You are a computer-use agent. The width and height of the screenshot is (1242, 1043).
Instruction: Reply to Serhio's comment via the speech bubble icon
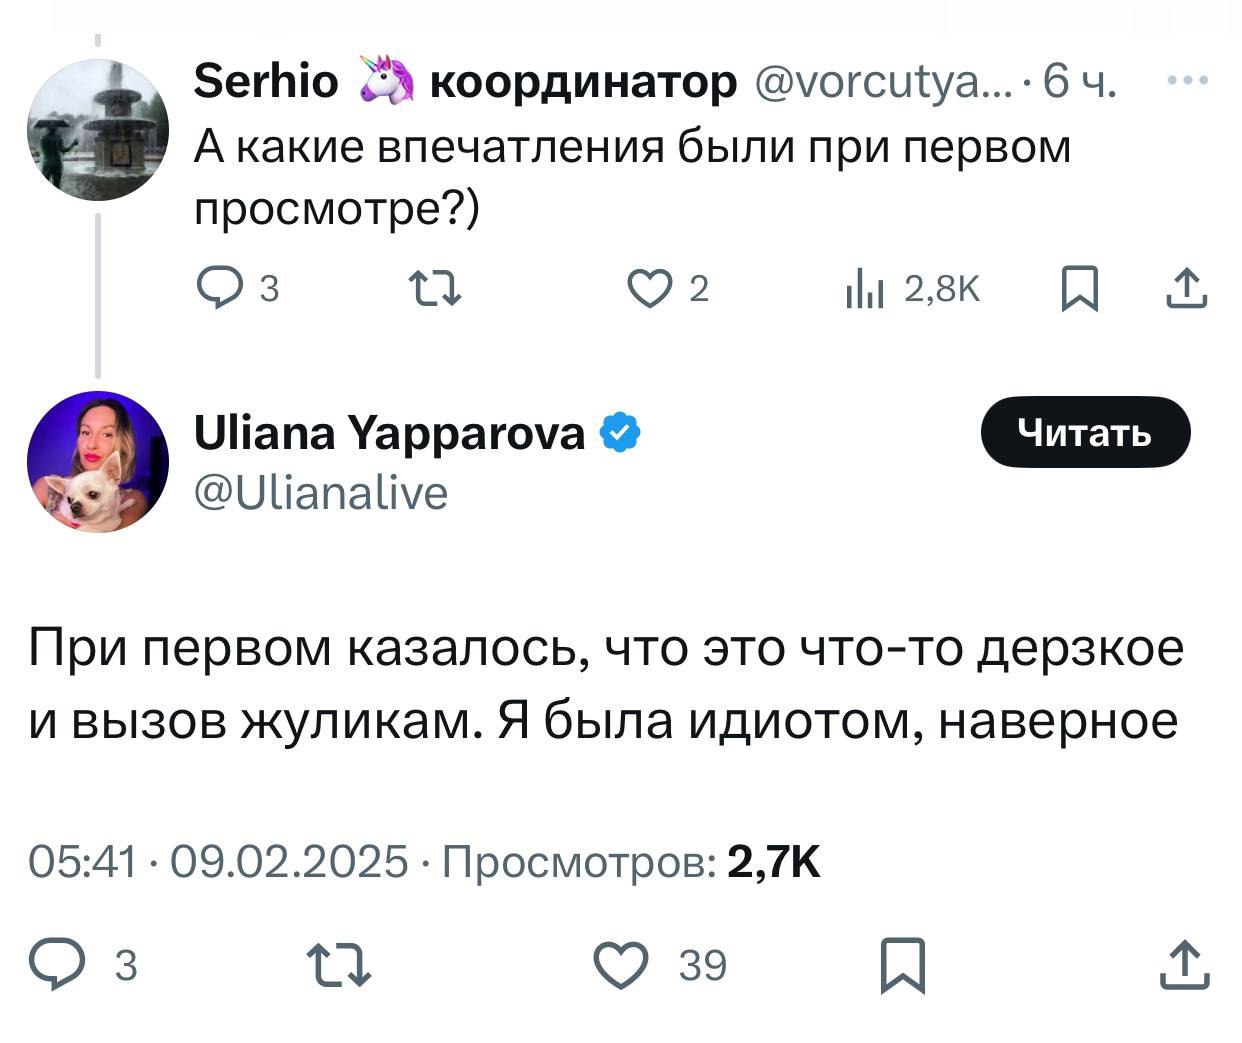coord(215,289)
